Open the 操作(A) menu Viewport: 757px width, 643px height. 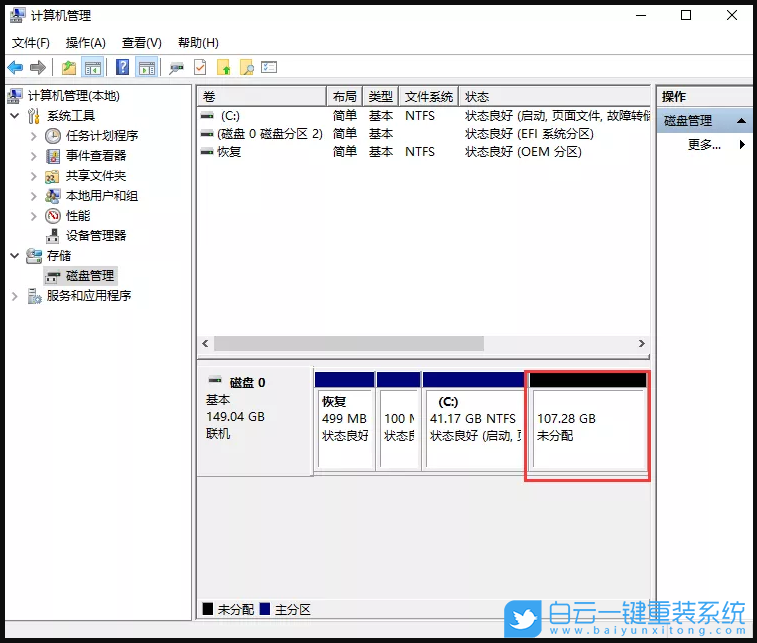click(x=85, y=43)
